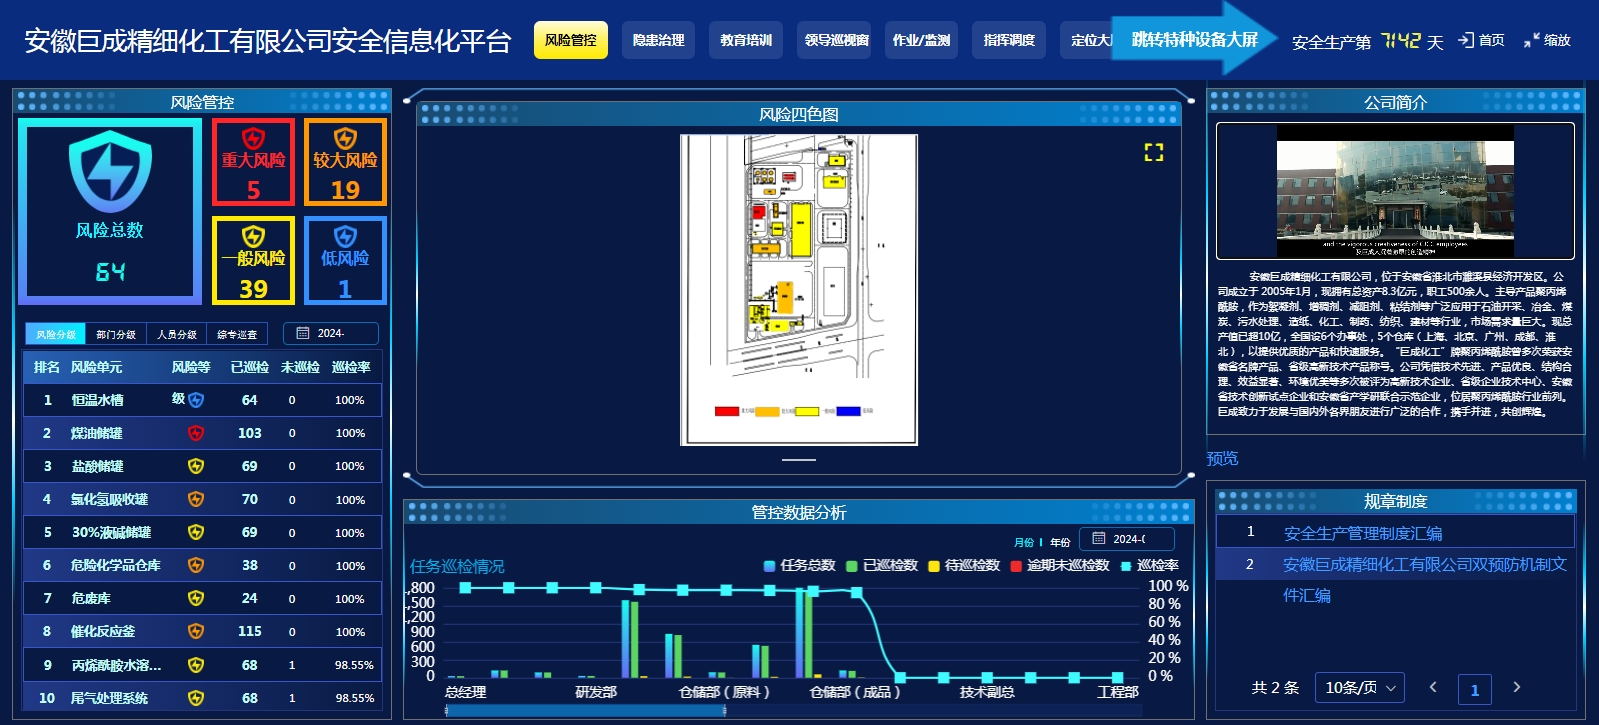This screenshot has width=1599, height=725.
Task: Select the 风险分级 tab
Action: coord(55,334)
